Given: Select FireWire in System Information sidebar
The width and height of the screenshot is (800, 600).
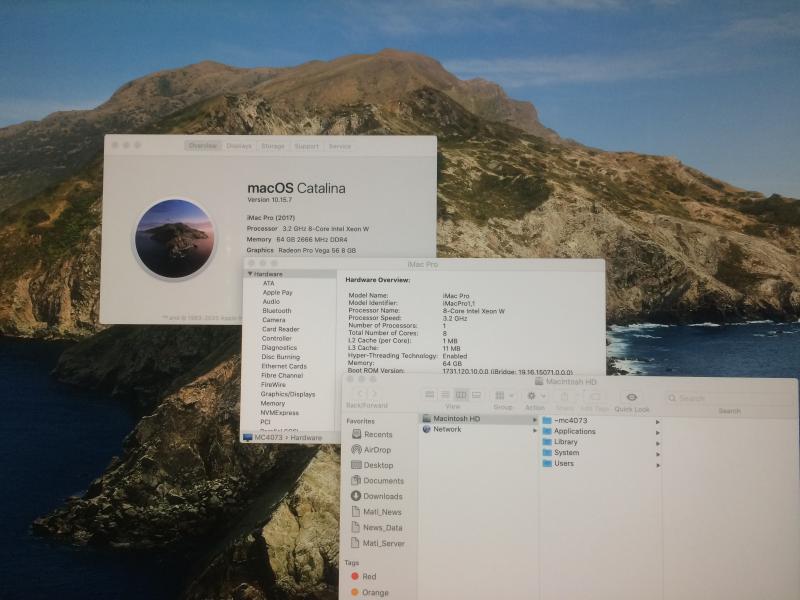Looking at the screenshot, I should pyautogui.click(x=273, y=385).
